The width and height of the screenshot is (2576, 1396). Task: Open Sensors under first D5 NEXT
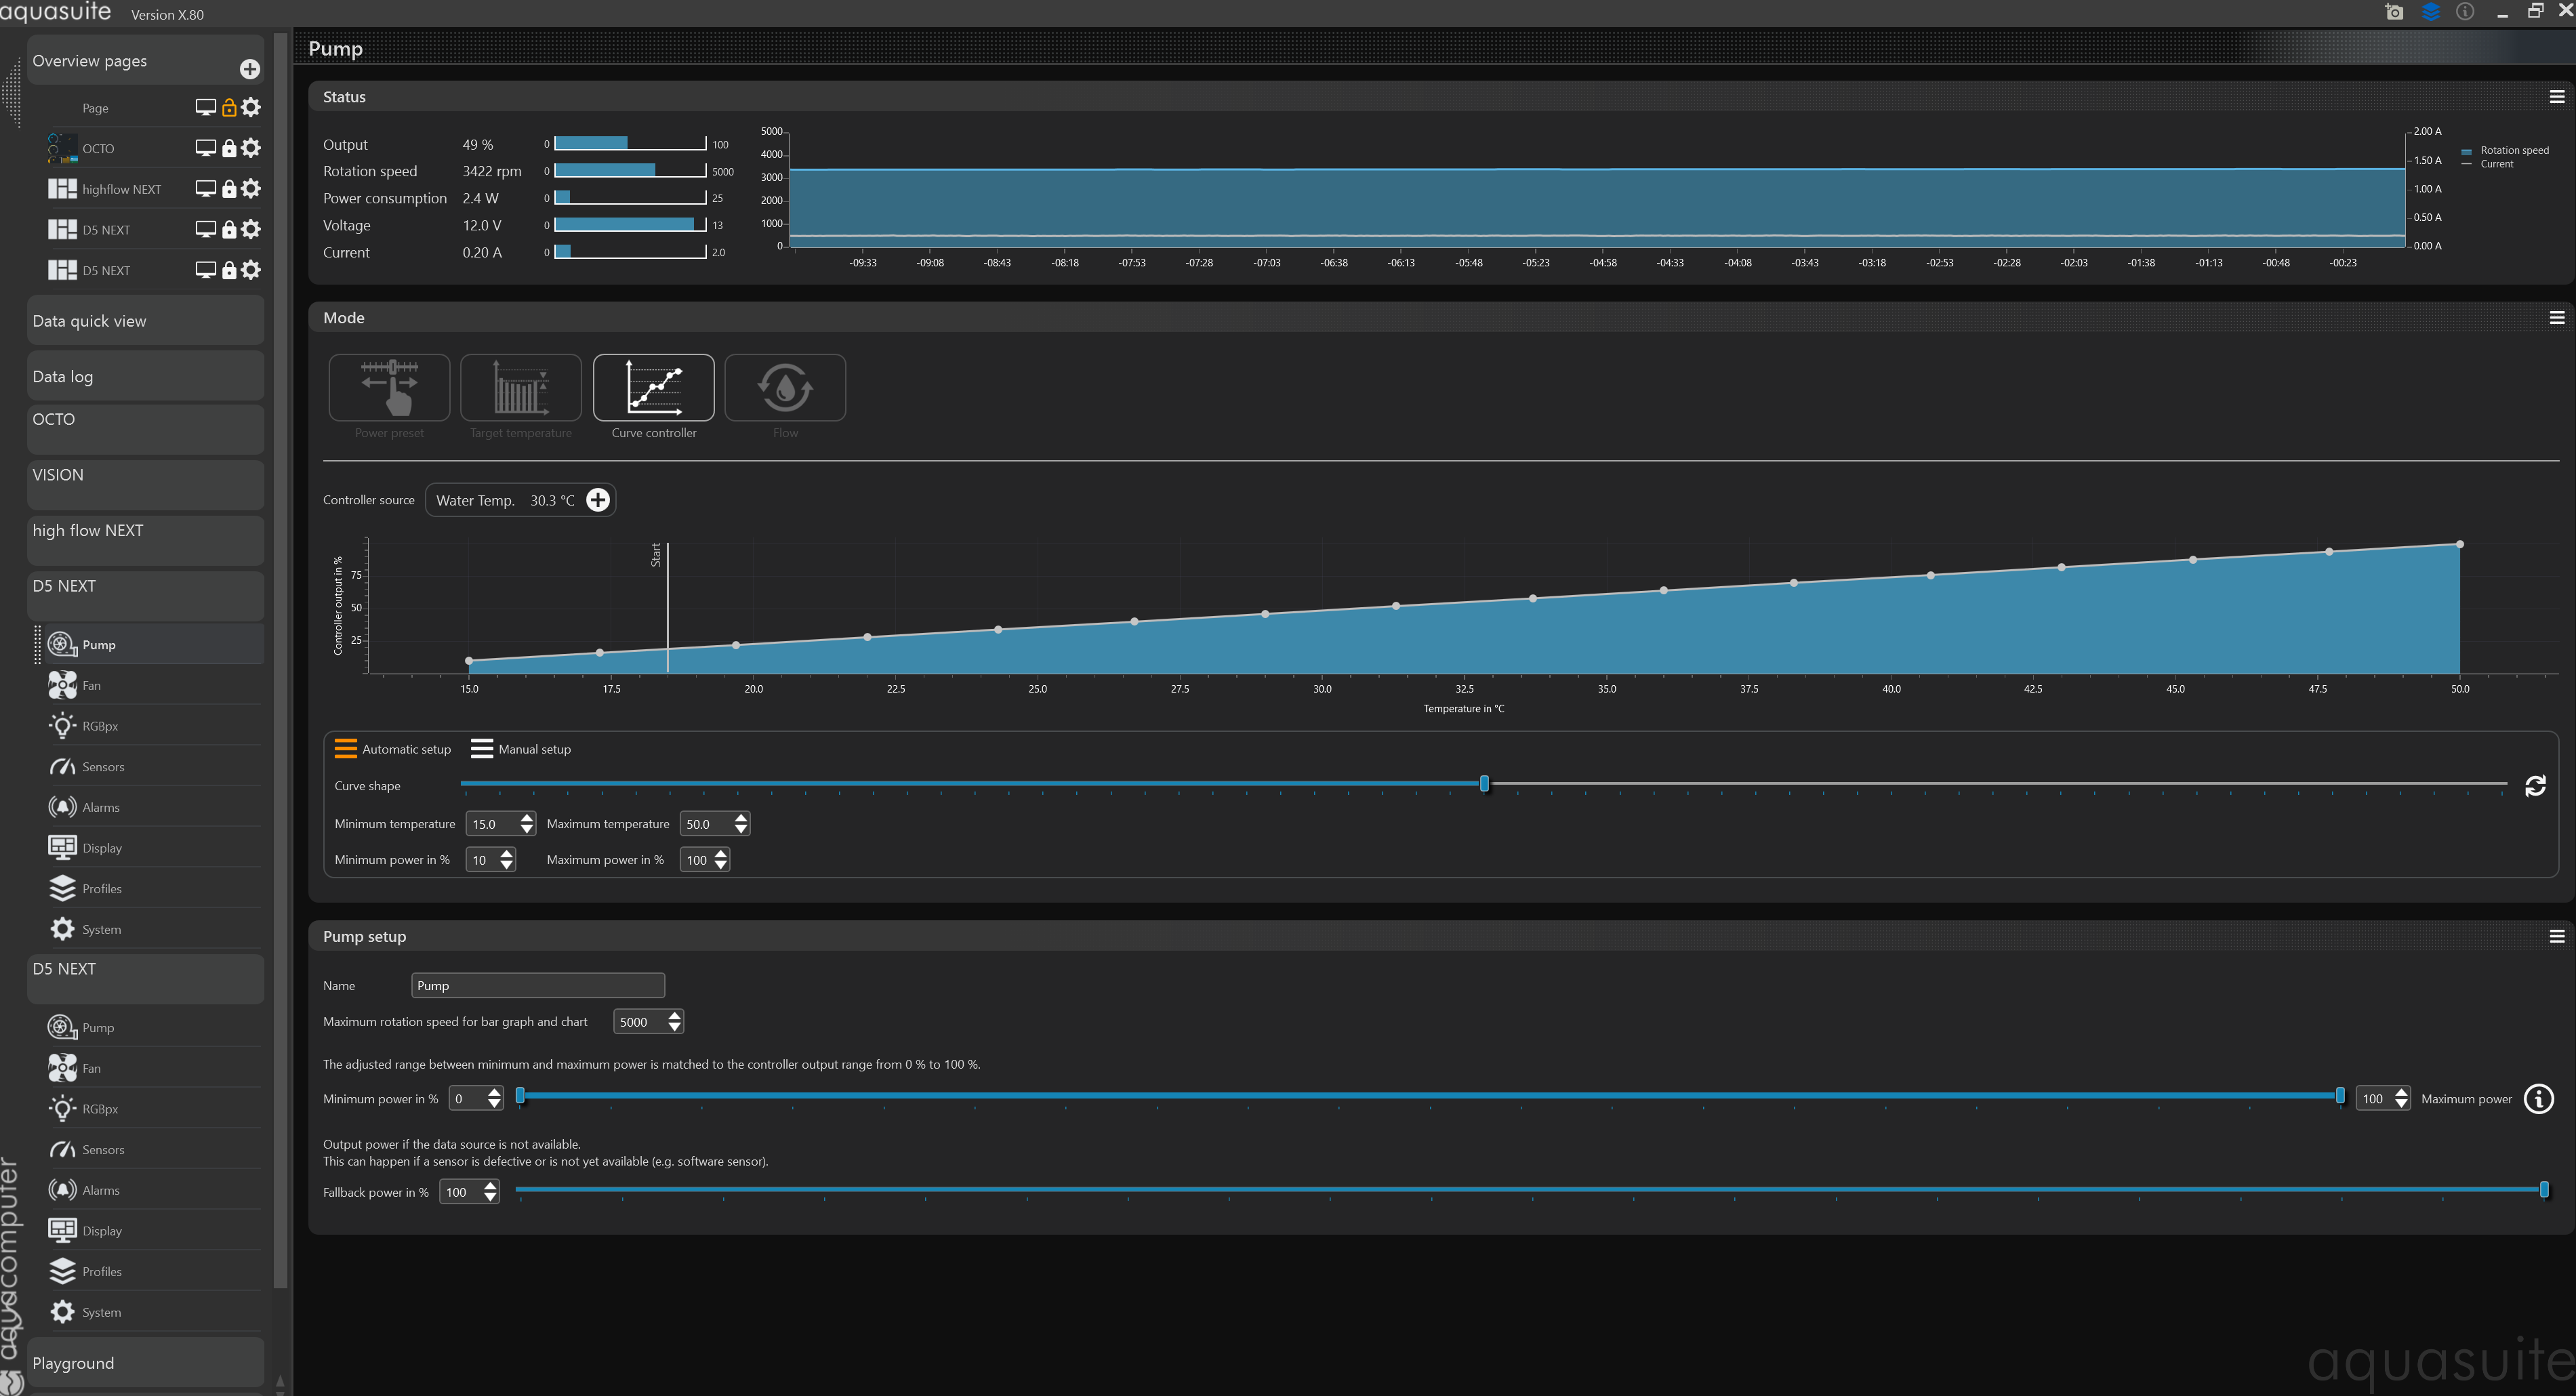(x=103, y=767)
